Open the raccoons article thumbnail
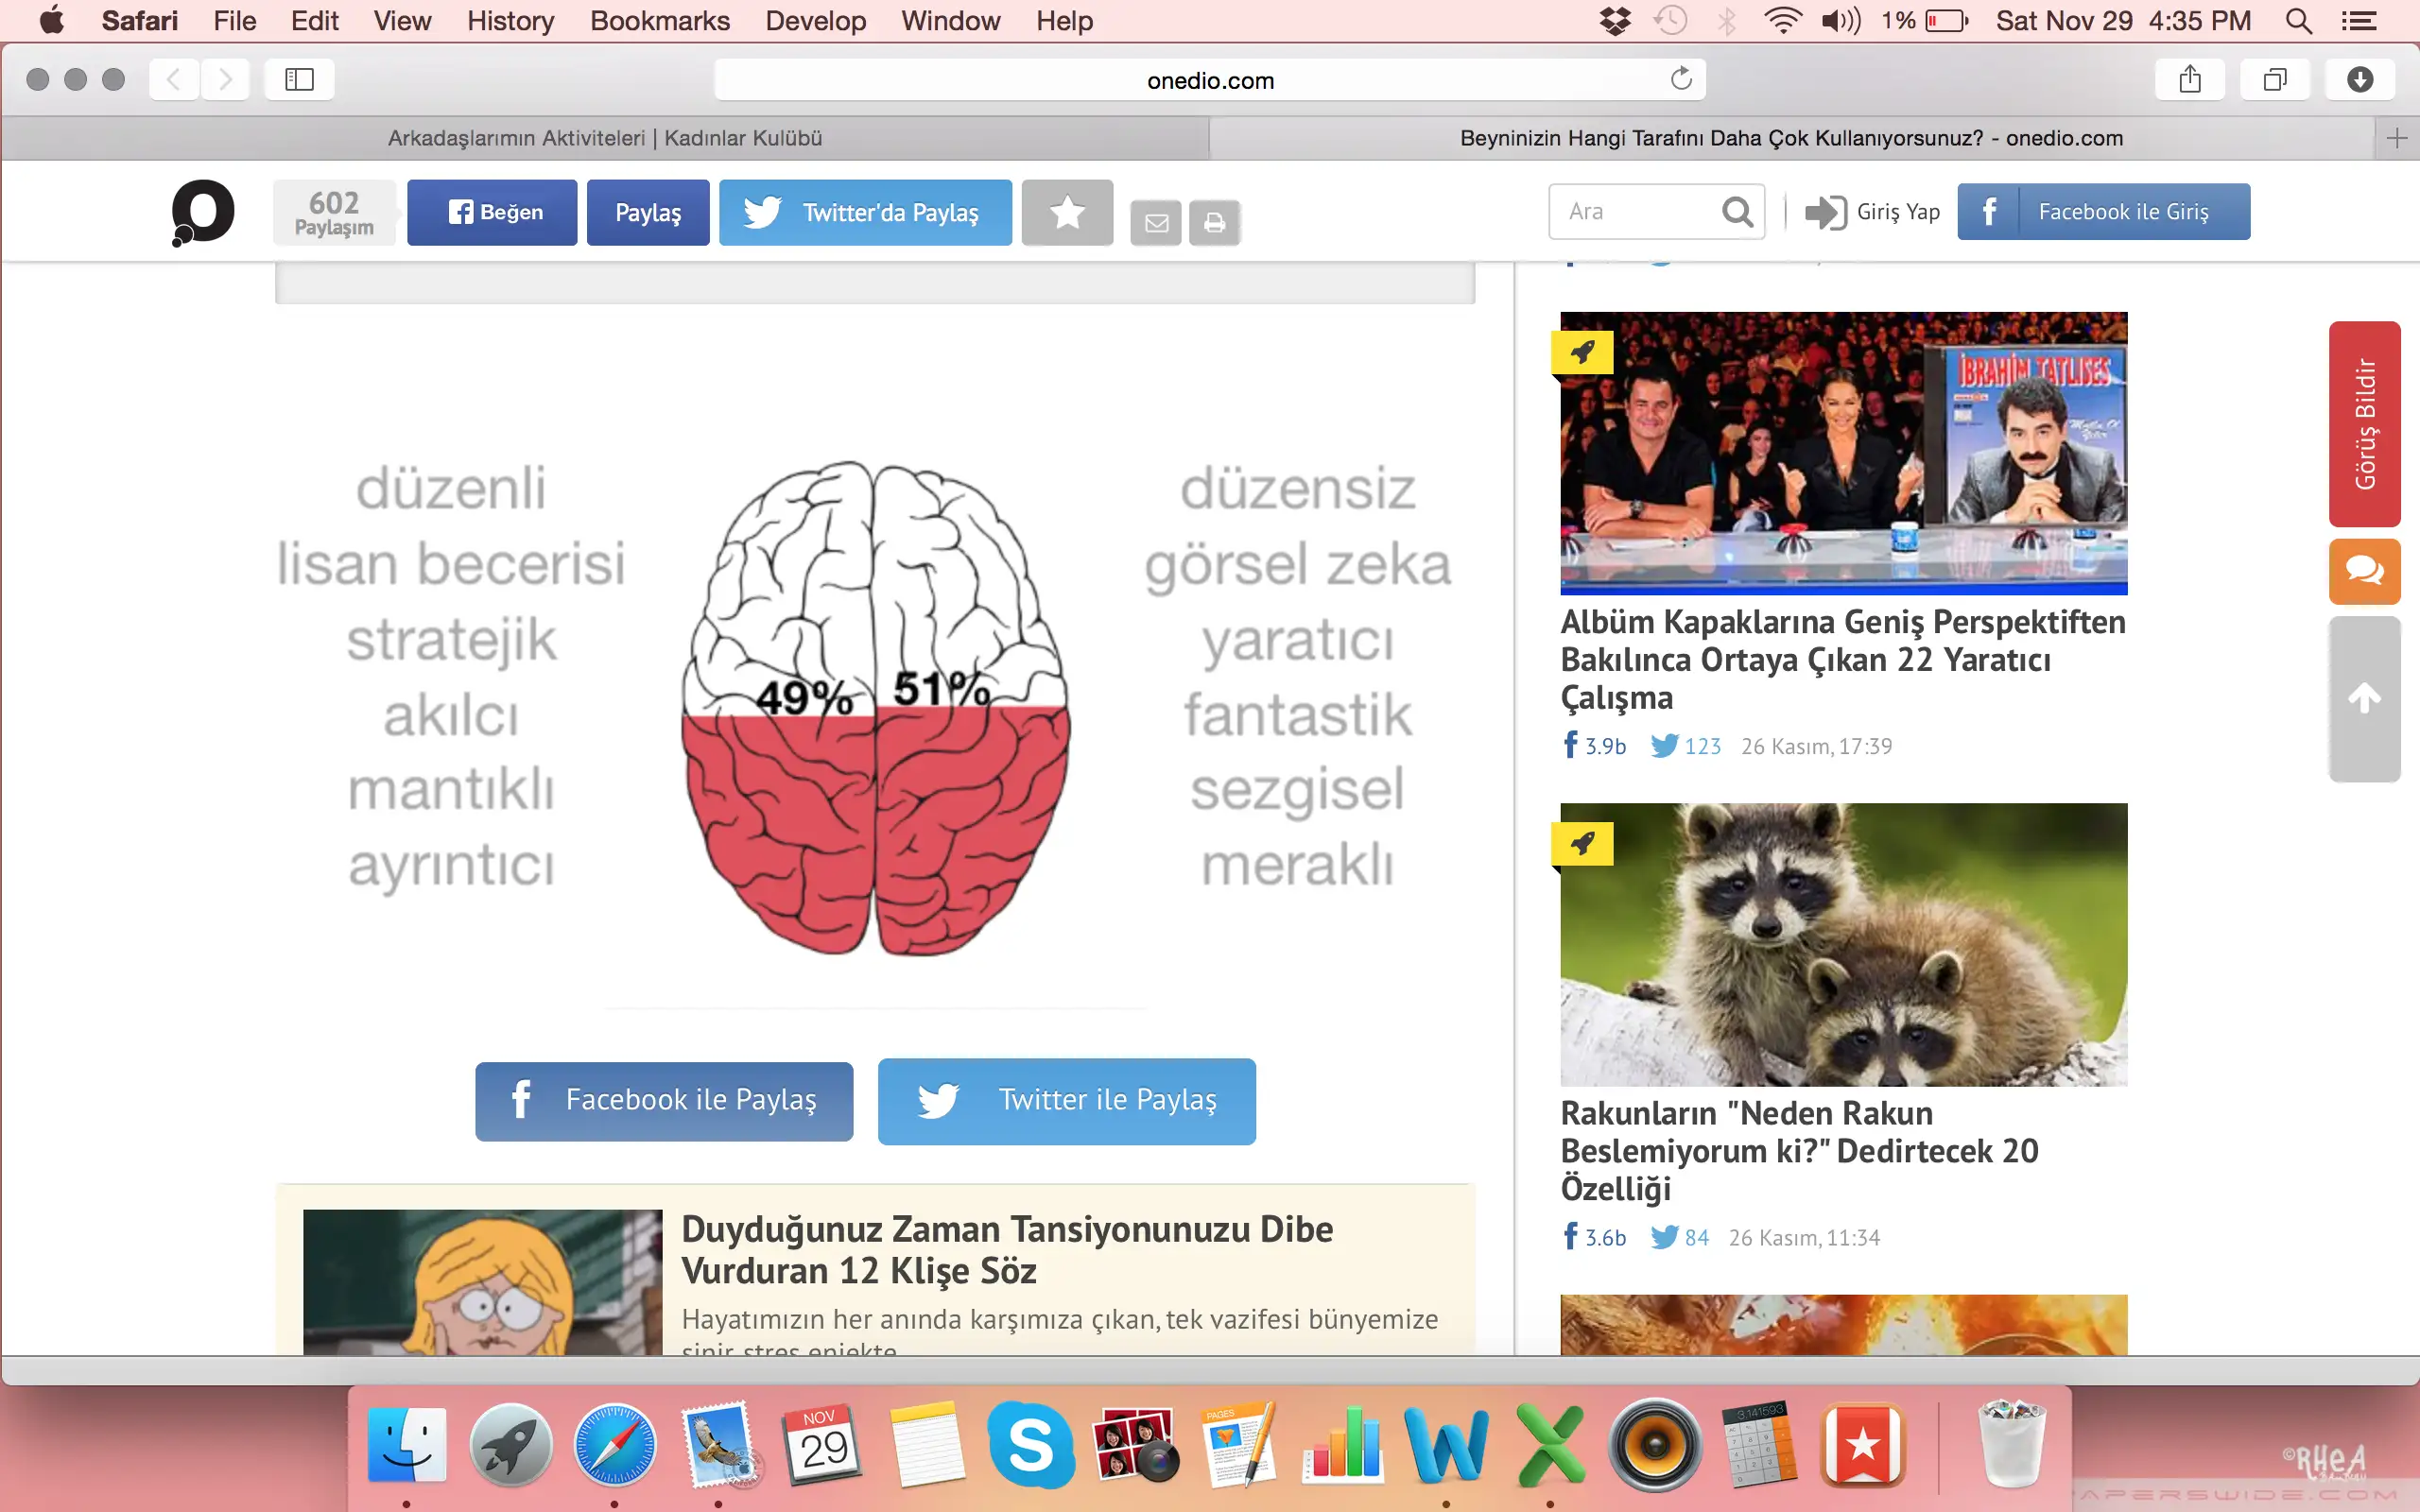 click(1843, 944)
